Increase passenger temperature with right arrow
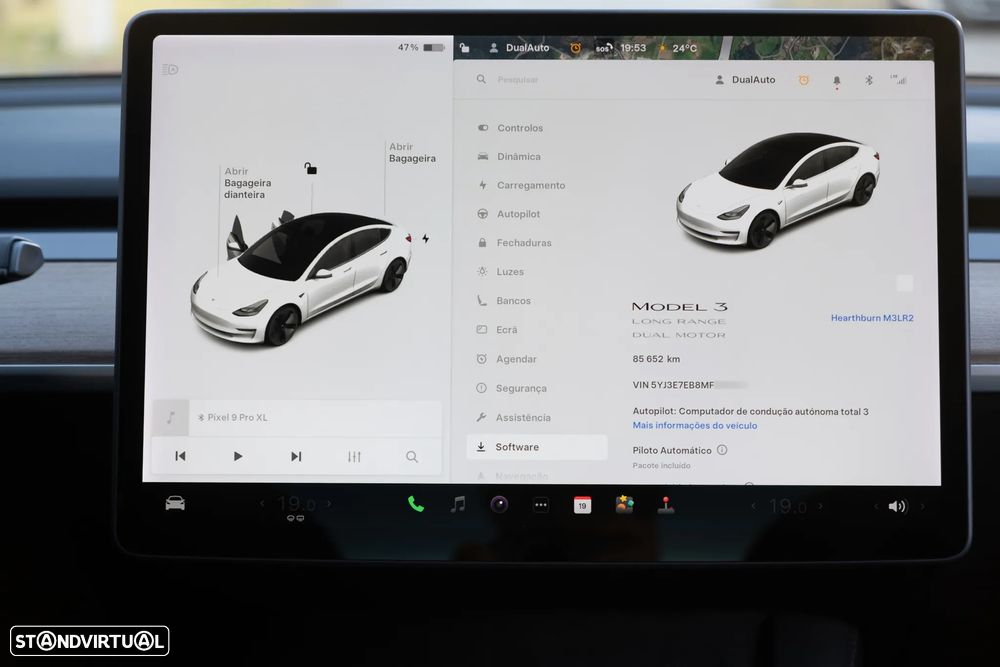This screenshot has width=1000, height=667. 821,506
